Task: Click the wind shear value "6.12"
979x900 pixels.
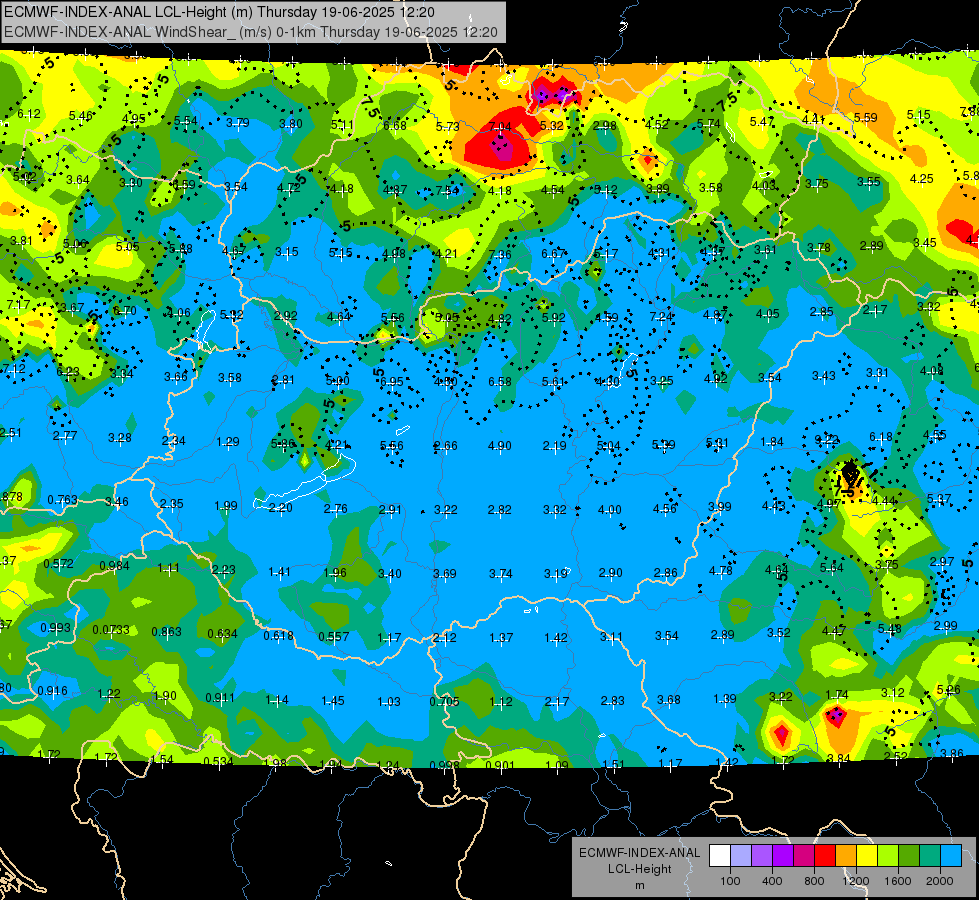Action: click(29, 114)
